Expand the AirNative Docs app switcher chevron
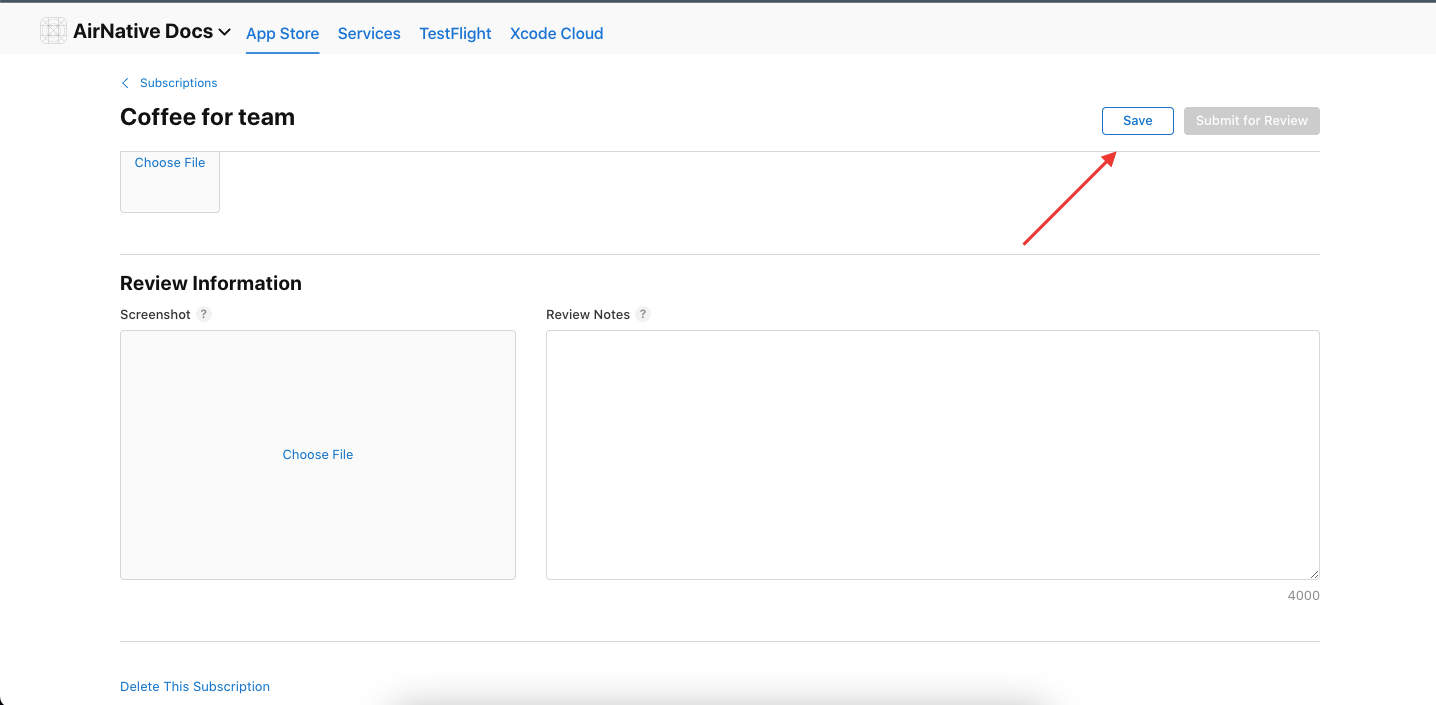Viewport: 1436px width, 705px height. (225, 33)
